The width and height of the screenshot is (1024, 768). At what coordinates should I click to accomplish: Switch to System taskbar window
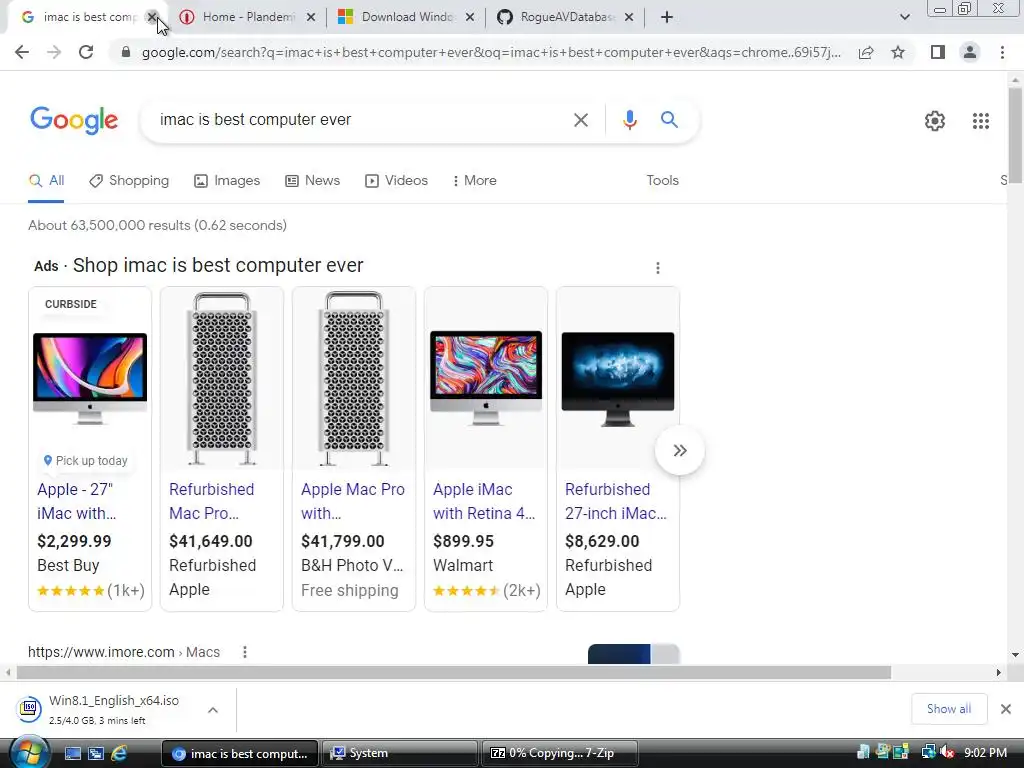[400, 753]
